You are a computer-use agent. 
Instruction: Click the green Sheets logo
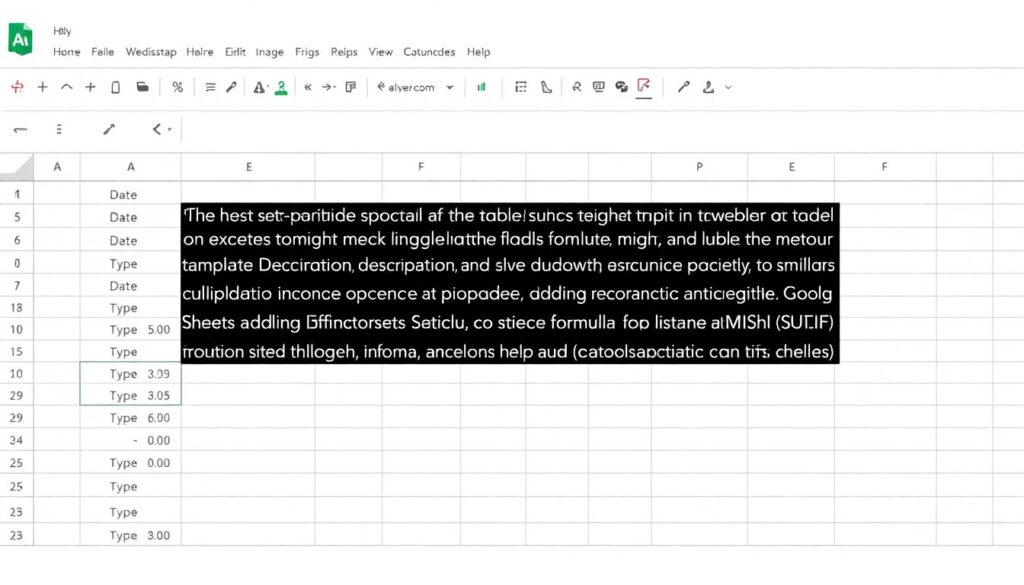[x=22, y=41]
